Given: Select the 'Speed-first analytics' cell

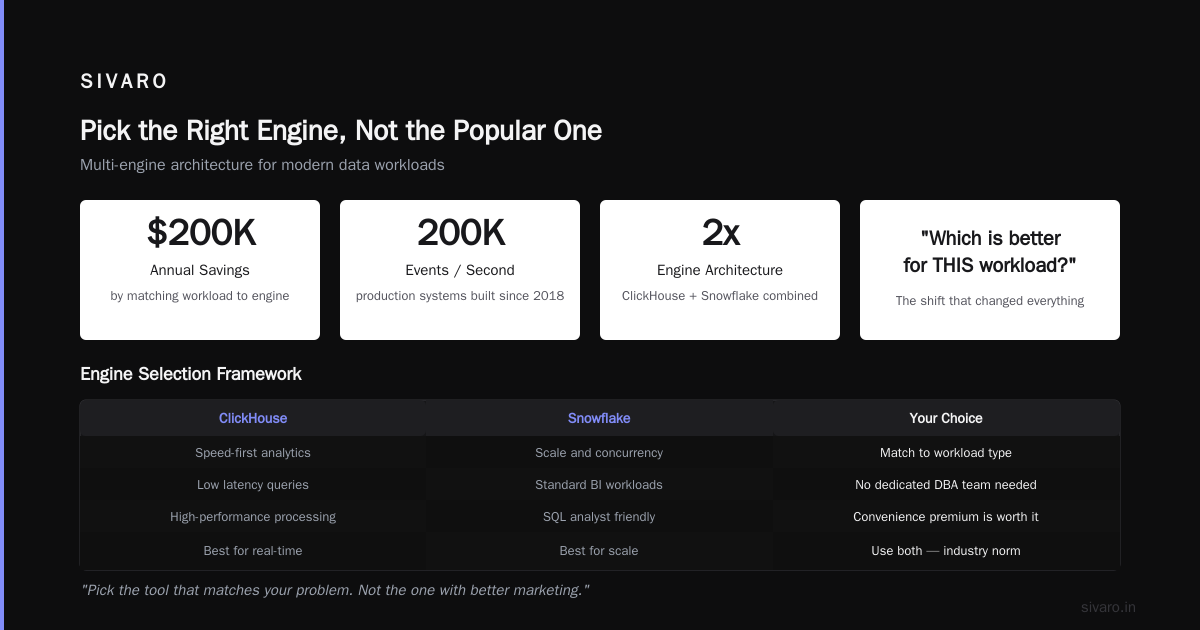Looking at the screenshot, I should coord(253,453).
